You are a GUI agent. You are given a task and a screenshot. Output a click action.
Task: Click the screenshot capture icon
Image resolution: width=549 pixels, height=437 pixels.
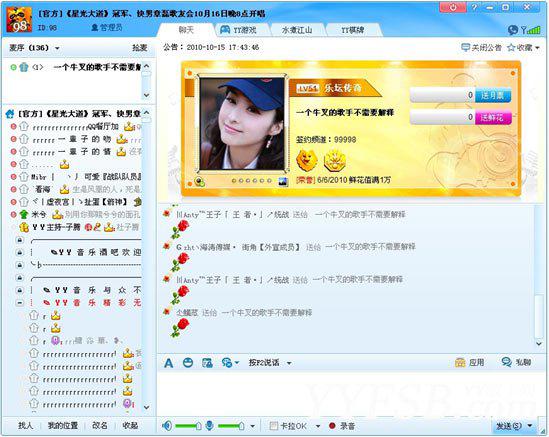[207, 363]
